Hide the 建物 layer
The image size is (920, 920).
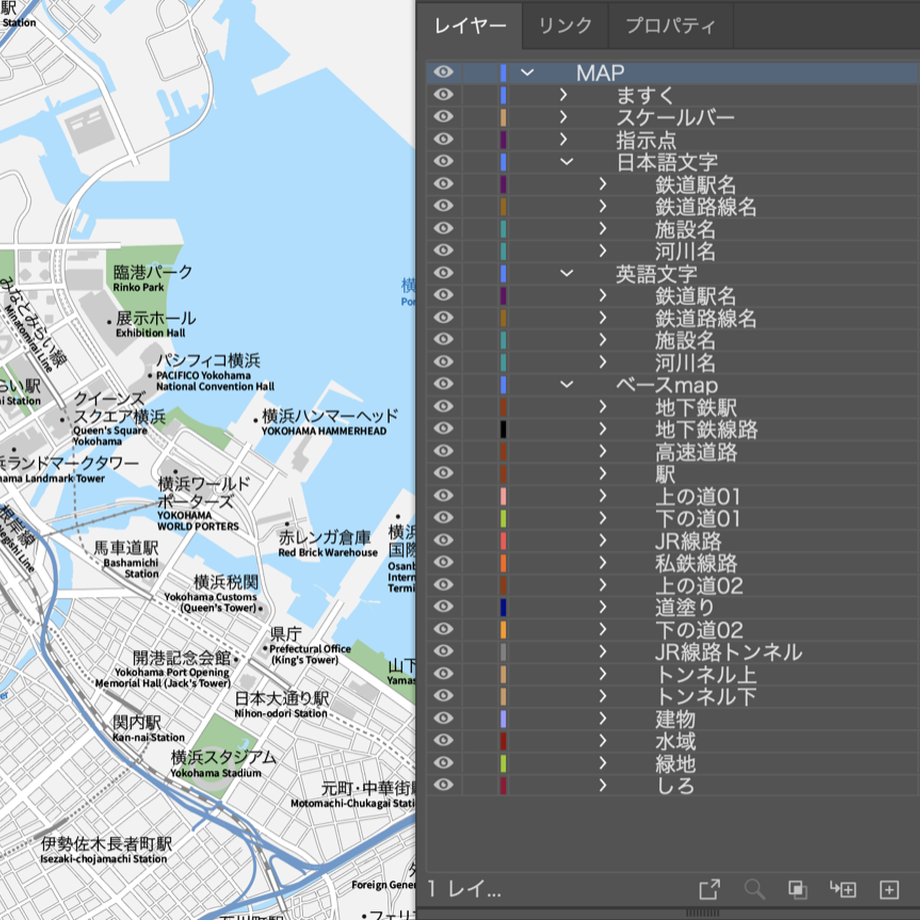pos(444,718)
